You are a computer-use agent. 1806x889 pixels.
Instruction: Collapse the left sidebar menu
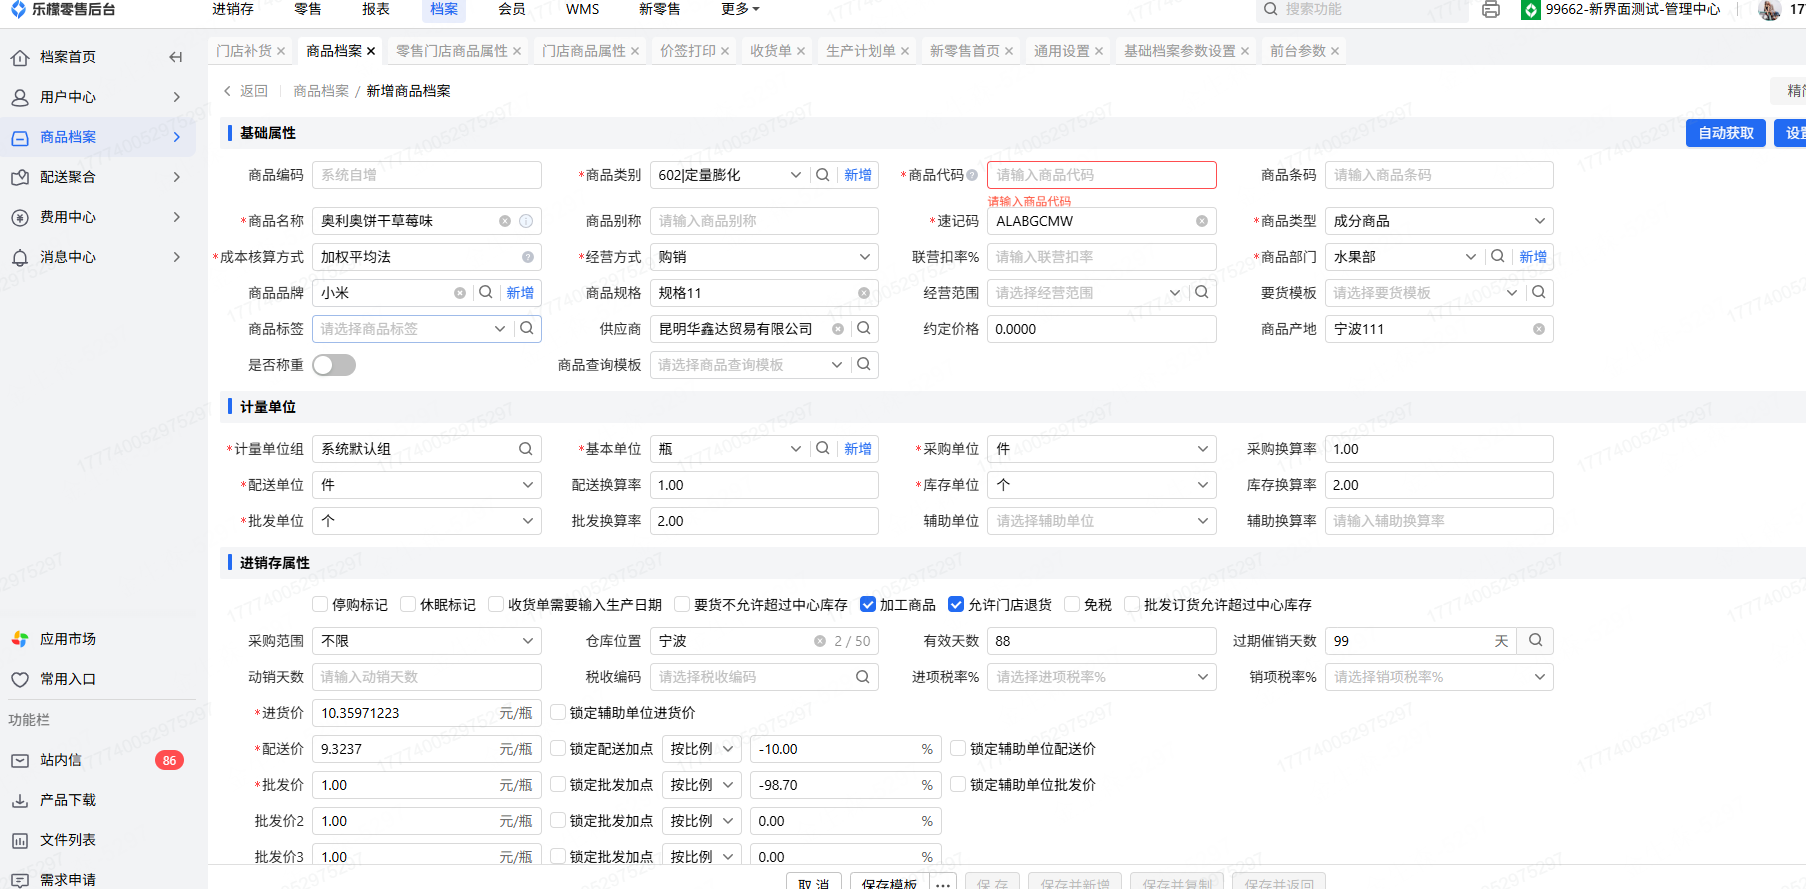tap(176, 57)
